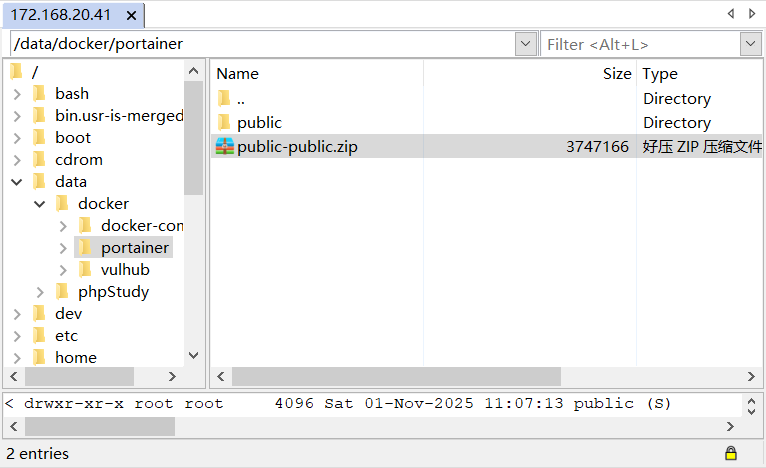The height and width of the screenshot is (468, 766).
Task: Click the path field /data/docker/portainer
Action: (x=263, y=44)
